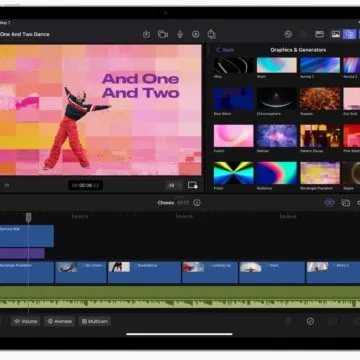The height and width of the screenshot is (360, 360).
Task: Click the Animate button below timeline
Action: 59,321
